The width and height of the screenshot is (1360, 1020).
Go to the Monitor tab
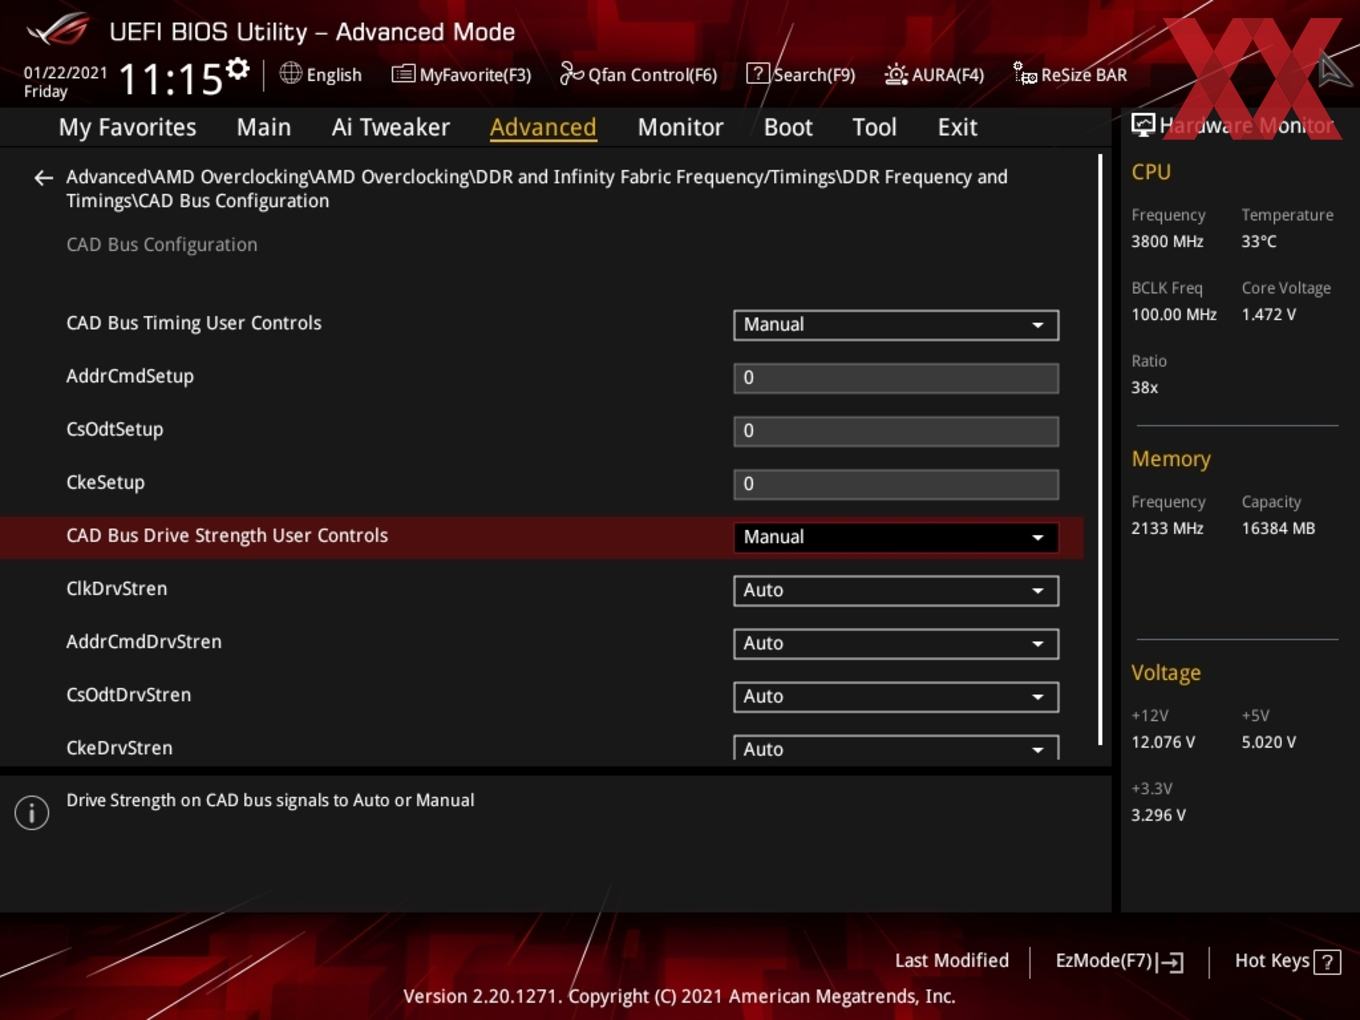[681, 127]
